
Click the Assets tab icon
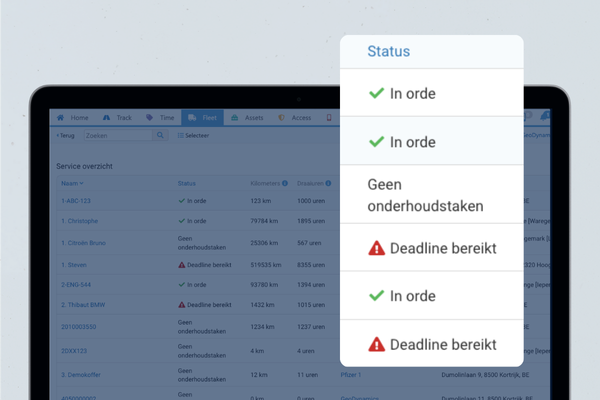tap(234, 118)
